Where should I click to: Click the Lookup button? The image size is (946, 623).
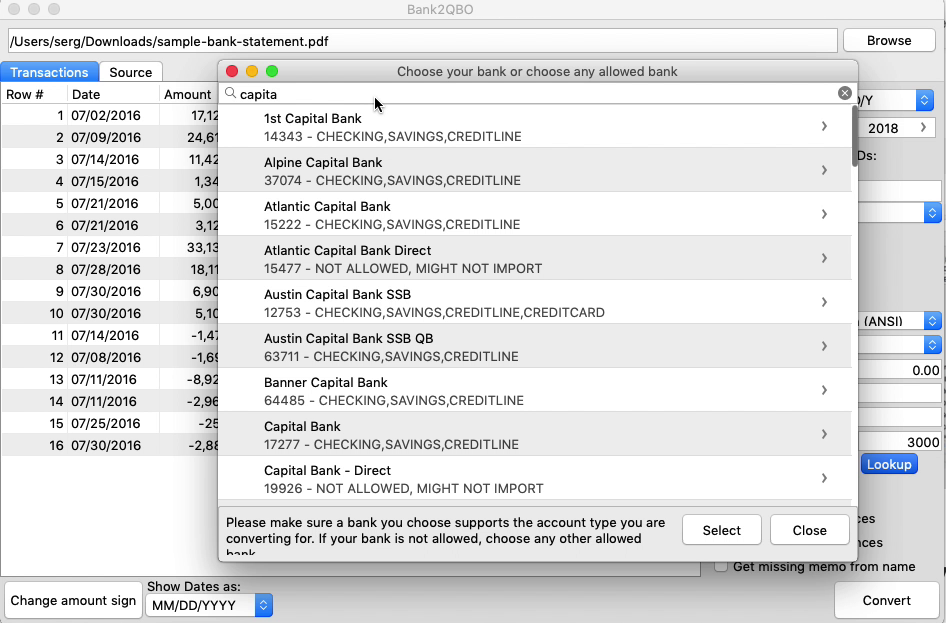(x=889, y=464)
